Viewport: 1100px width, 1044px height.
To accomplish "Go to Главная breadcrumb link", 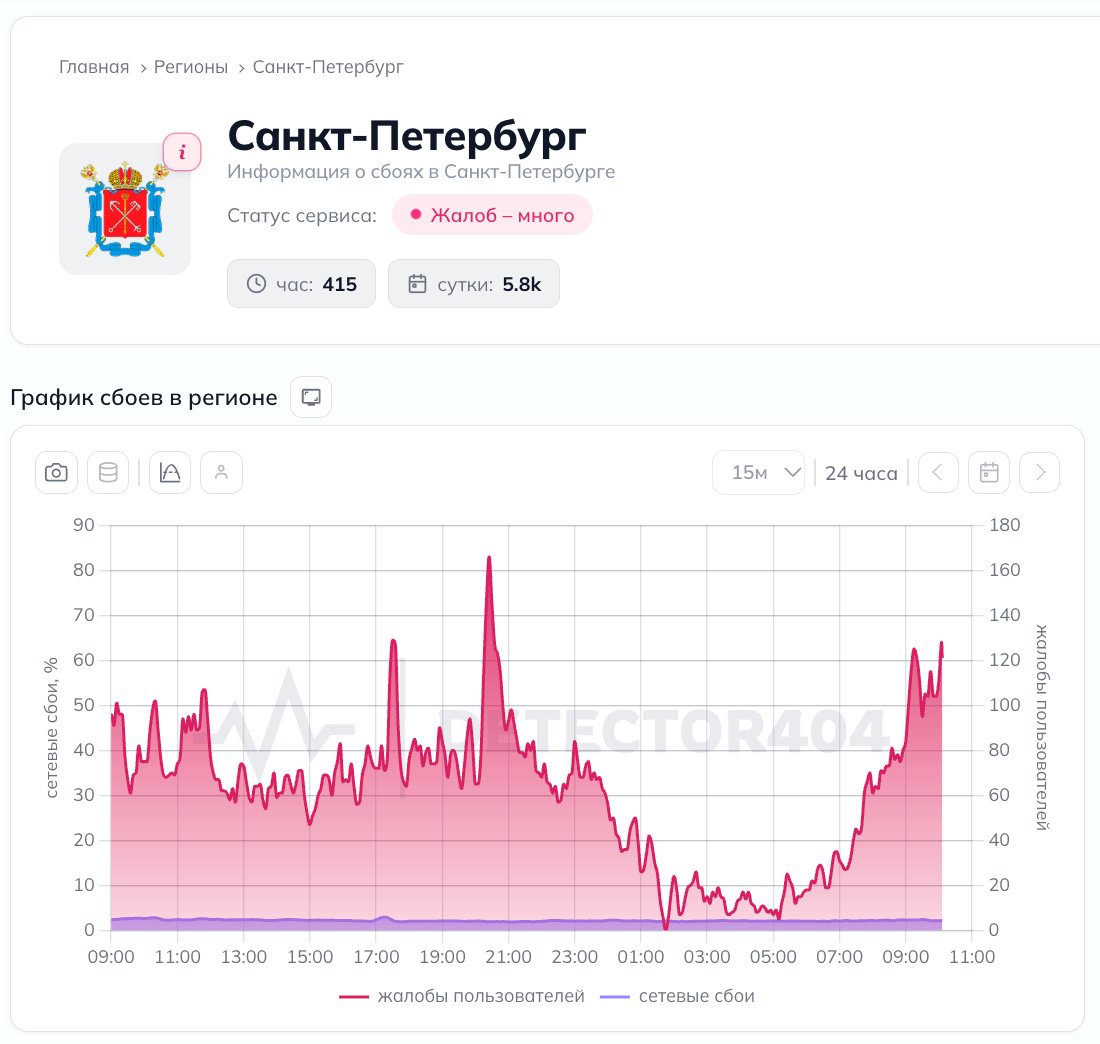I will pyautogui.click(x=94, y=67).
